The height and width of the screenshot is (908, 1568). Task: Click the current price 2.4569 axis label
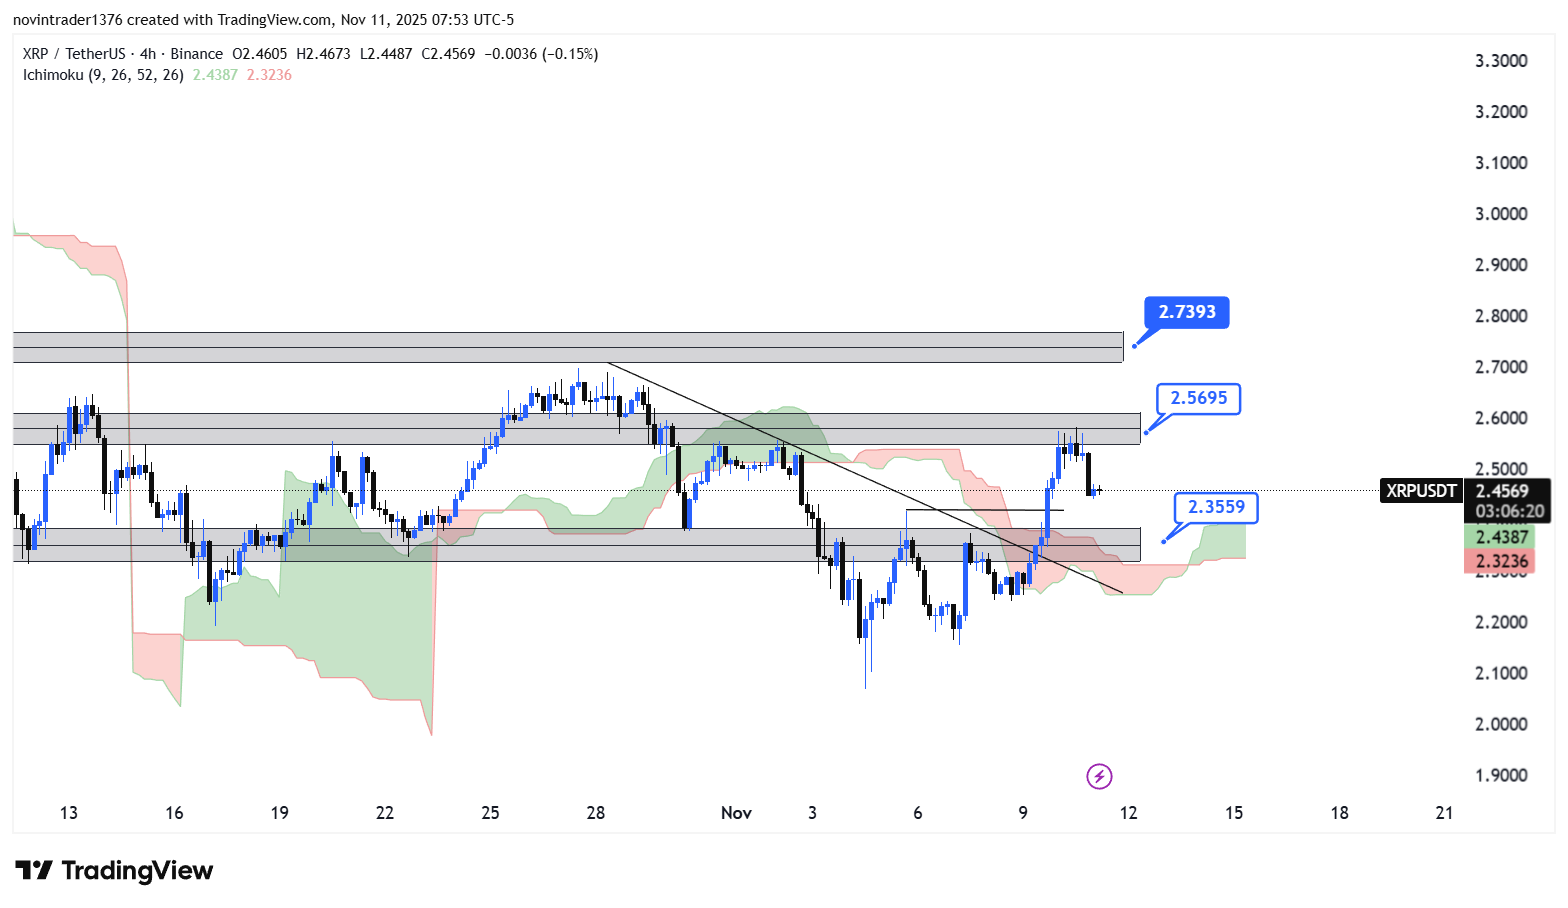(1502, 491)
